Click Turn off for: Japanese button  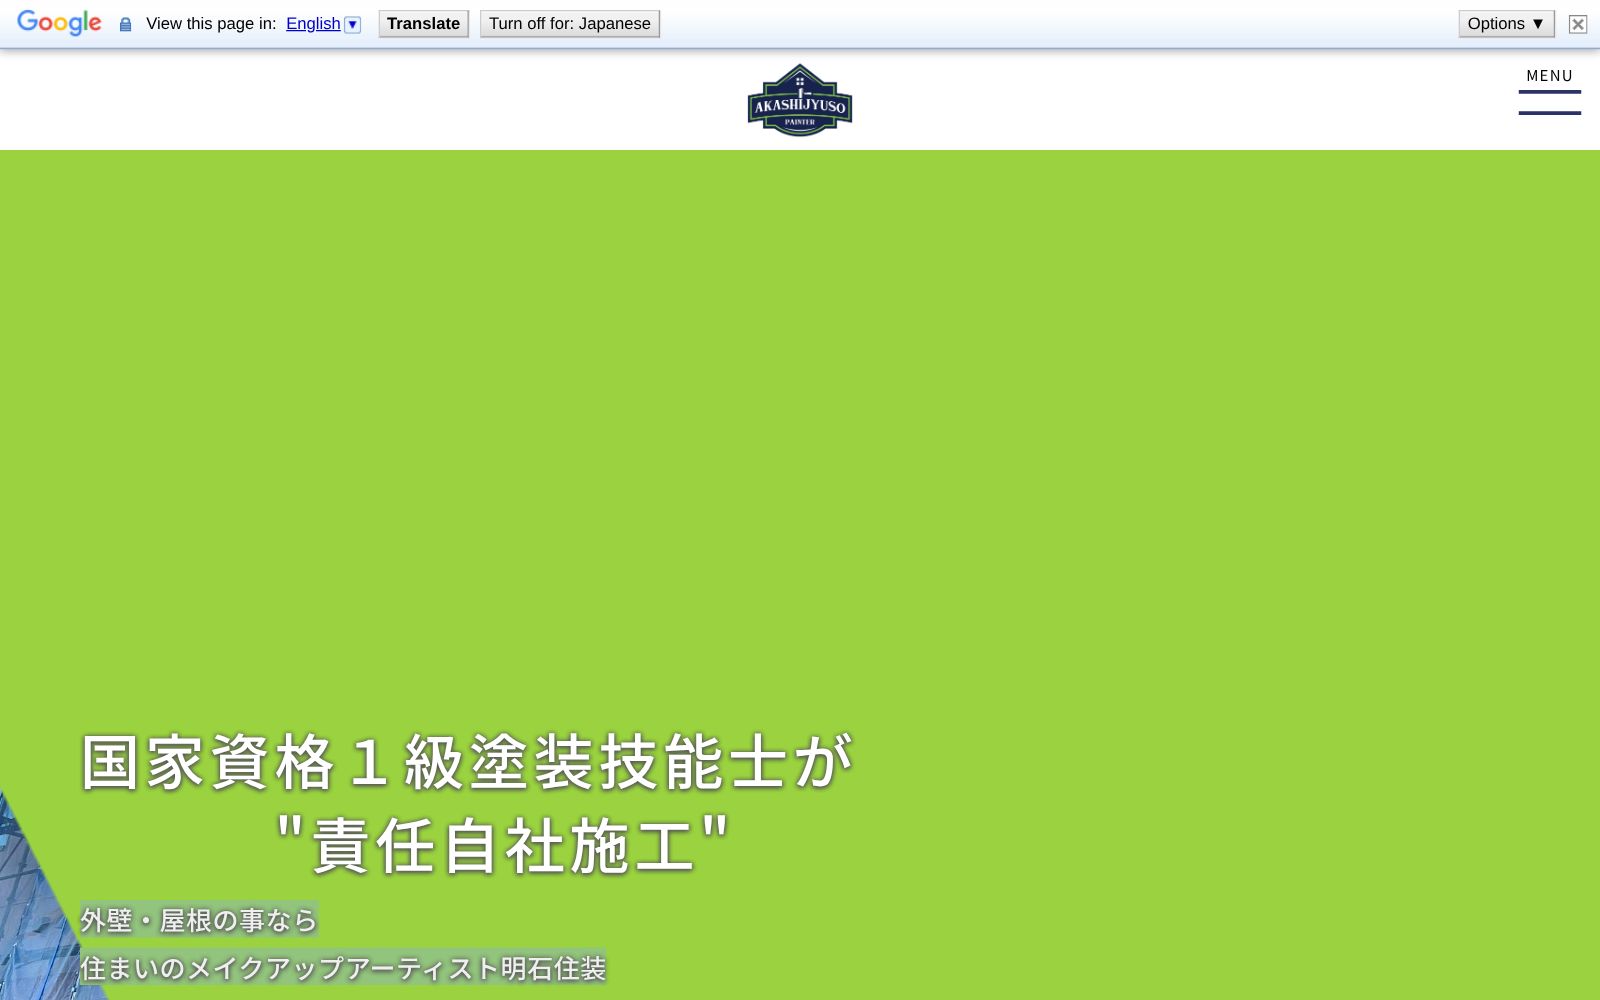click(569, 24)
